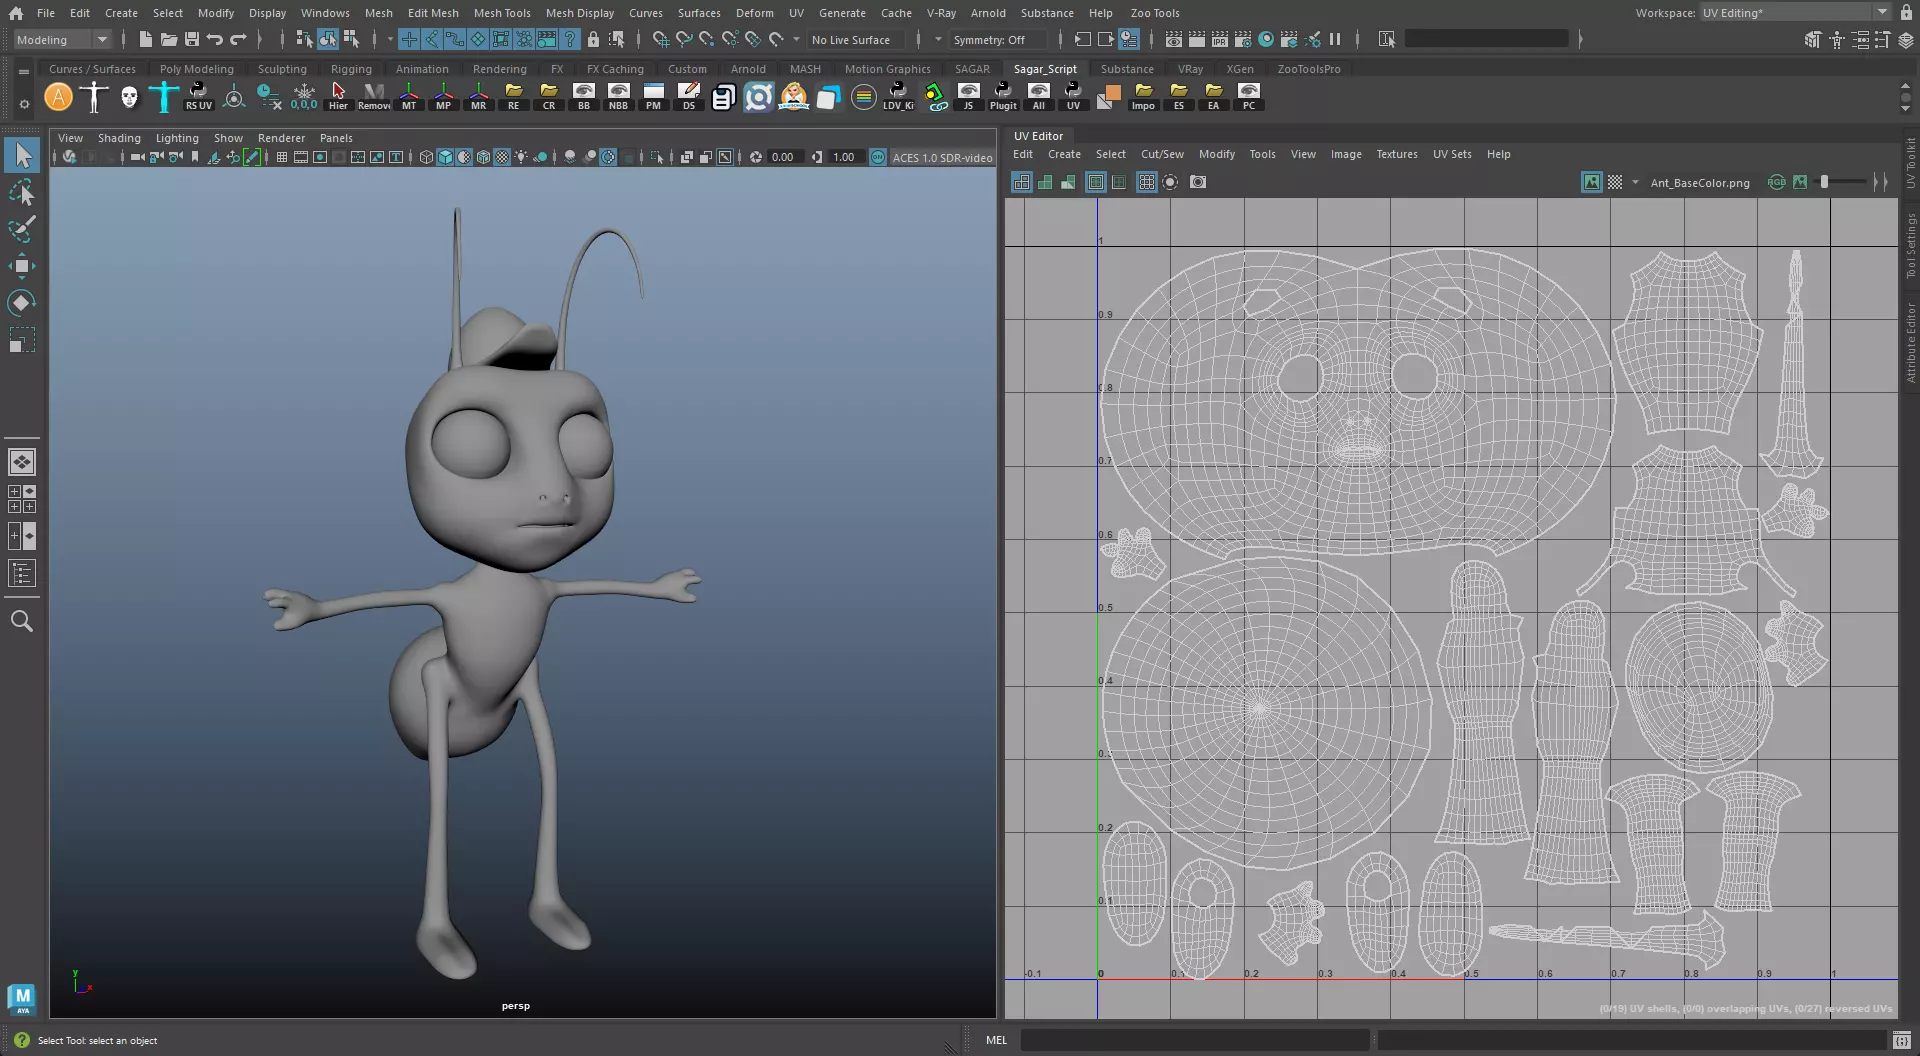This screenshot has width=1920, height=1056.
Task: Open the ACES 1.0 SDR-video view transform
Action: pos(942,158)
